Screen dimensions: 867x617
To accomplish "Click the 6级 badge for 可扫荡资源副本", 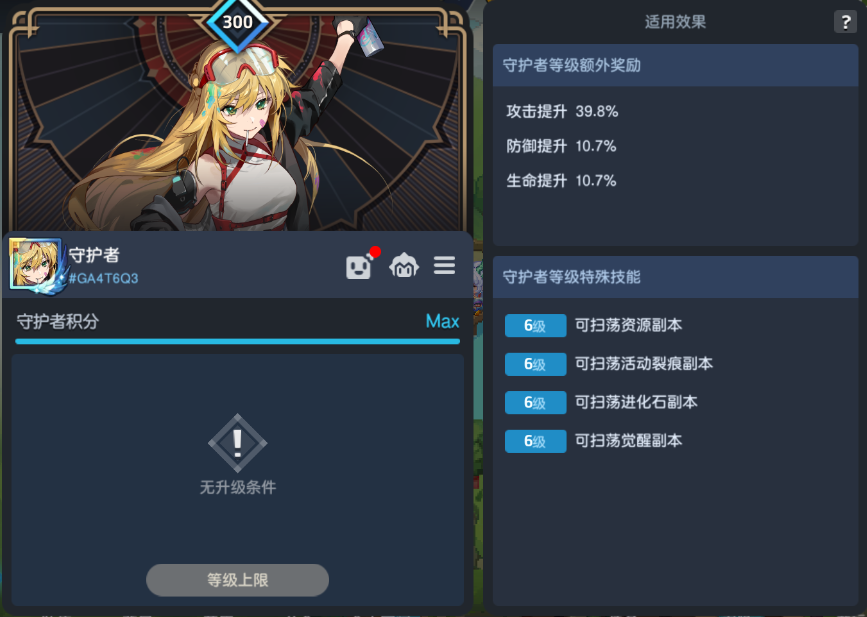I will tap(535, 326).
